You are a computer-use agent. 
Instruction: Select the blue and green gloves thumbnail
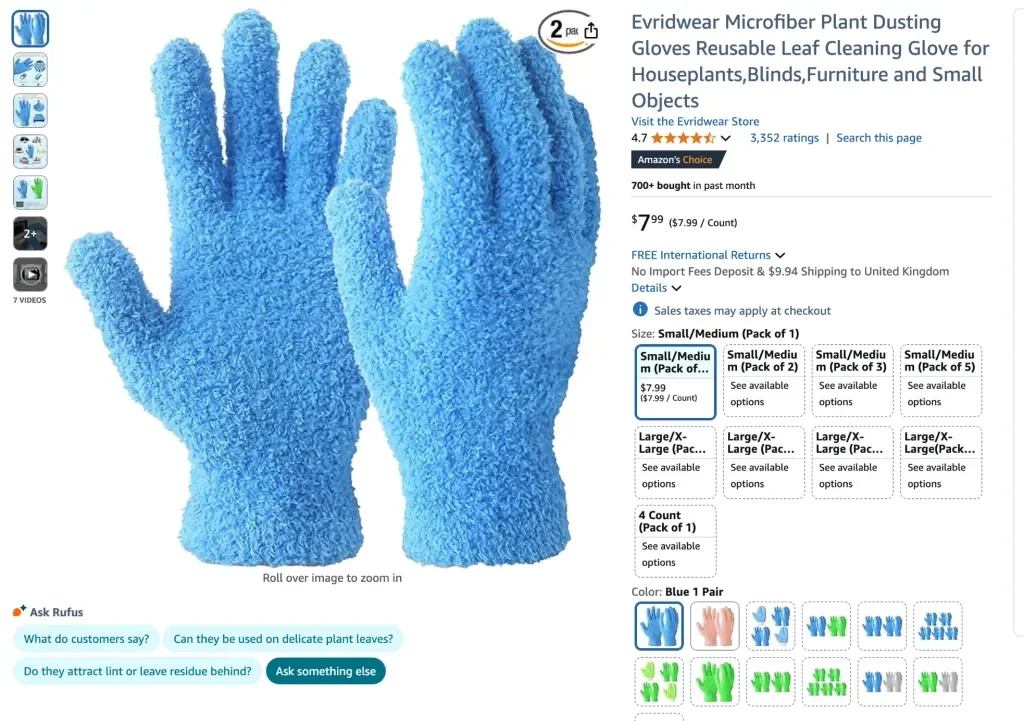pos(30,193)
